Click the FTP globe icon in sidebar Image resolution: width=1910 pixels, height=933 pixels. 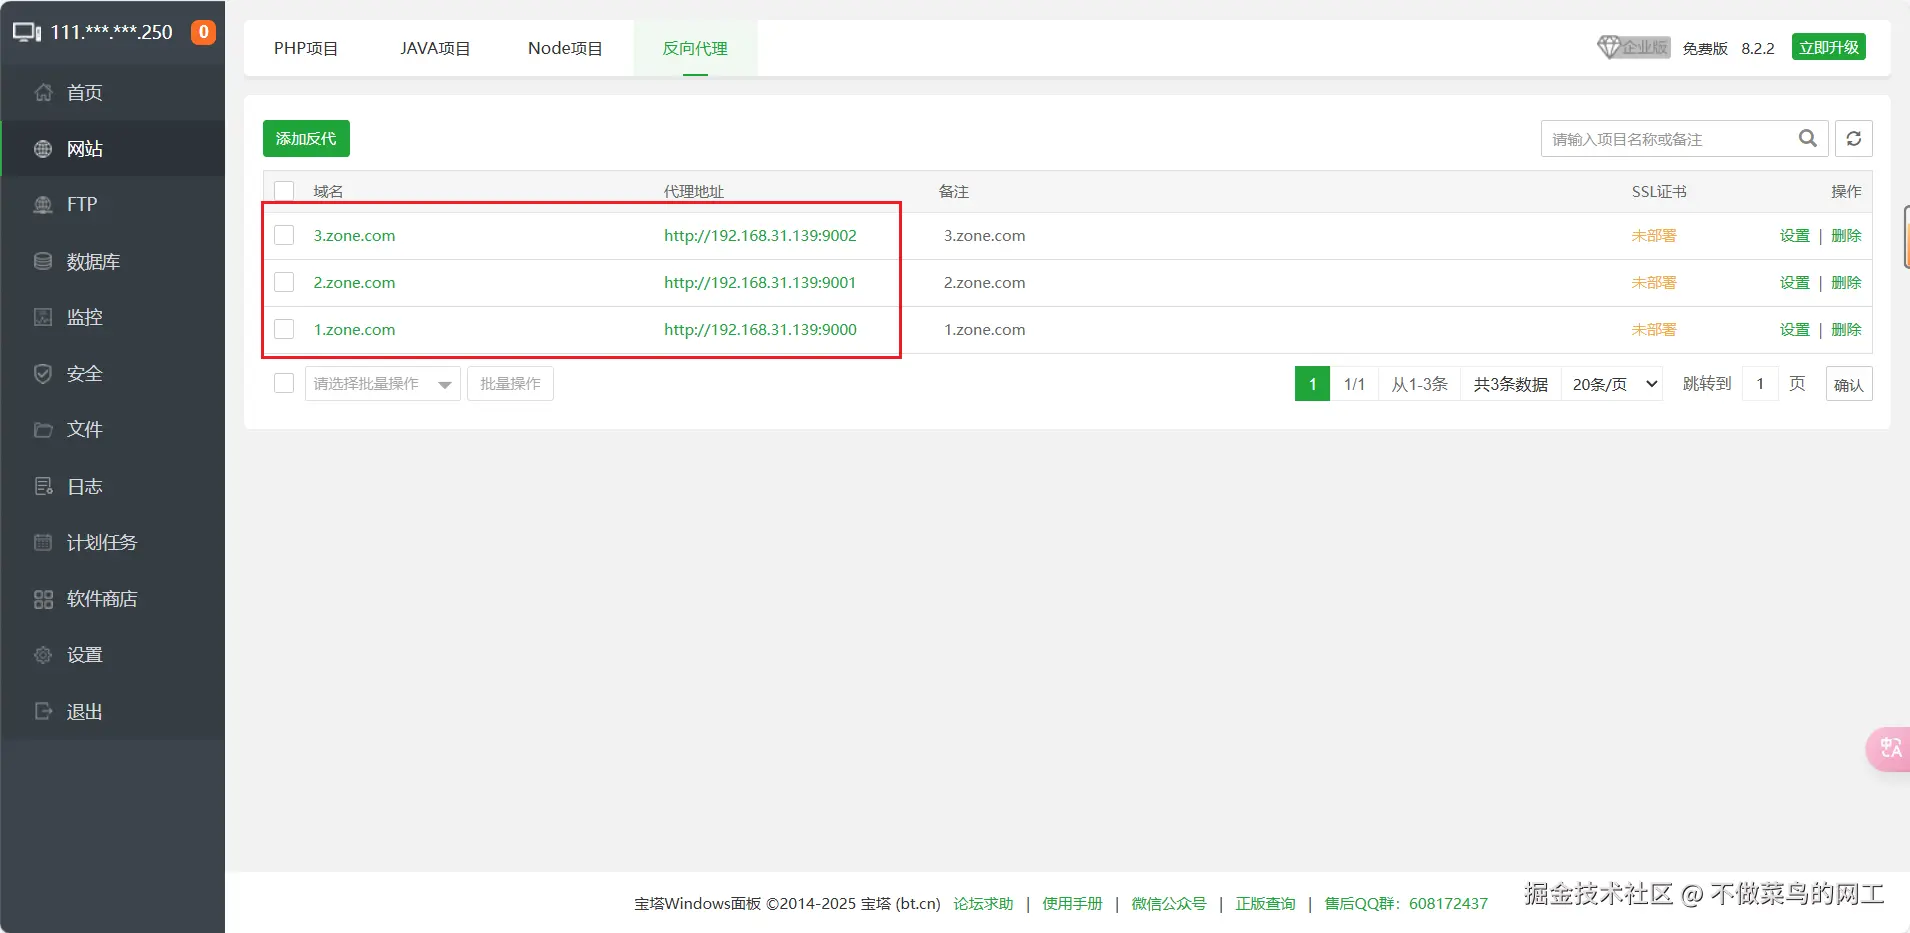tap(43, 205)
